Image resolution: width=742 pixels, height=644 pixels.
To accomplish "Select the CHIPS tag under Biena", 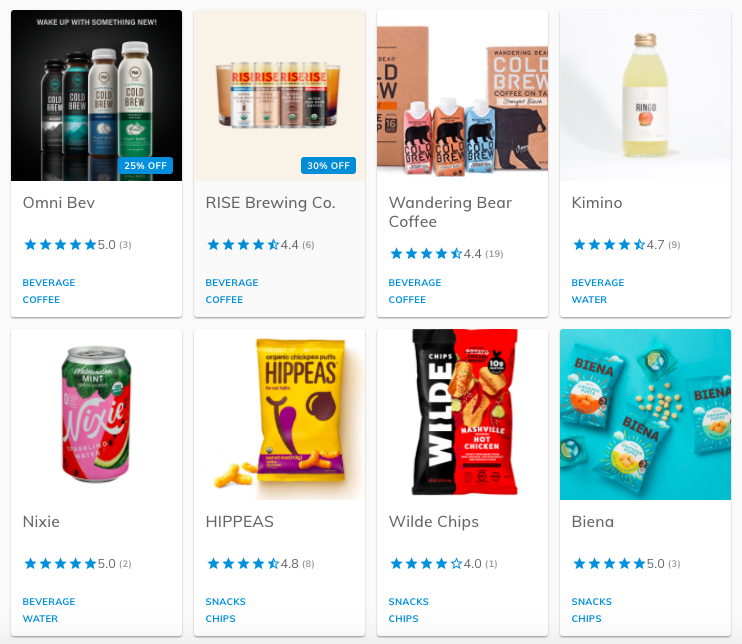I will click(x=586, y=618).
